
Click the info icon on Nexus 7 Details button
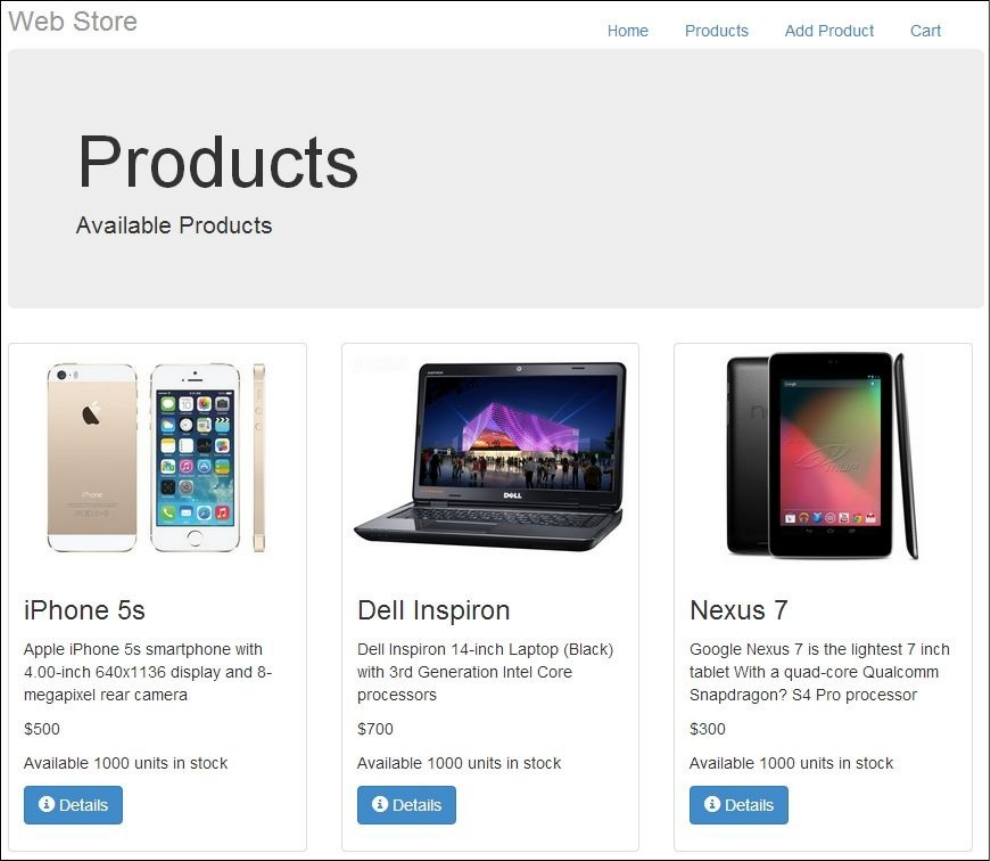pyautogui.click(x=712, y=804)
